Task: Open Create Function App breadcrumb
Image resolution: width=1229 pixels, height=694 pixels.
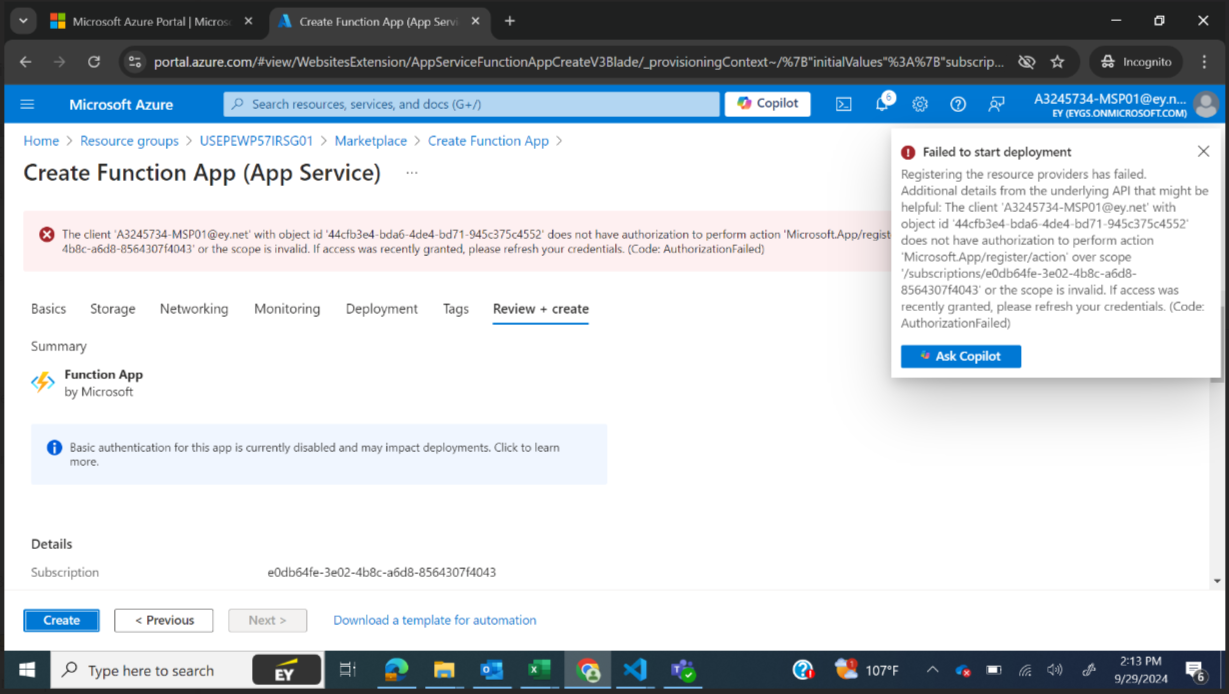Action: tap(488, 141)
